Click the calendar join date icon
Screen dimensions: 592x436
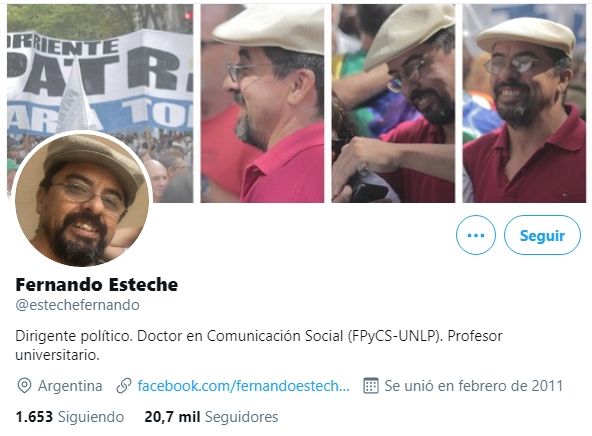click(370, 386)
